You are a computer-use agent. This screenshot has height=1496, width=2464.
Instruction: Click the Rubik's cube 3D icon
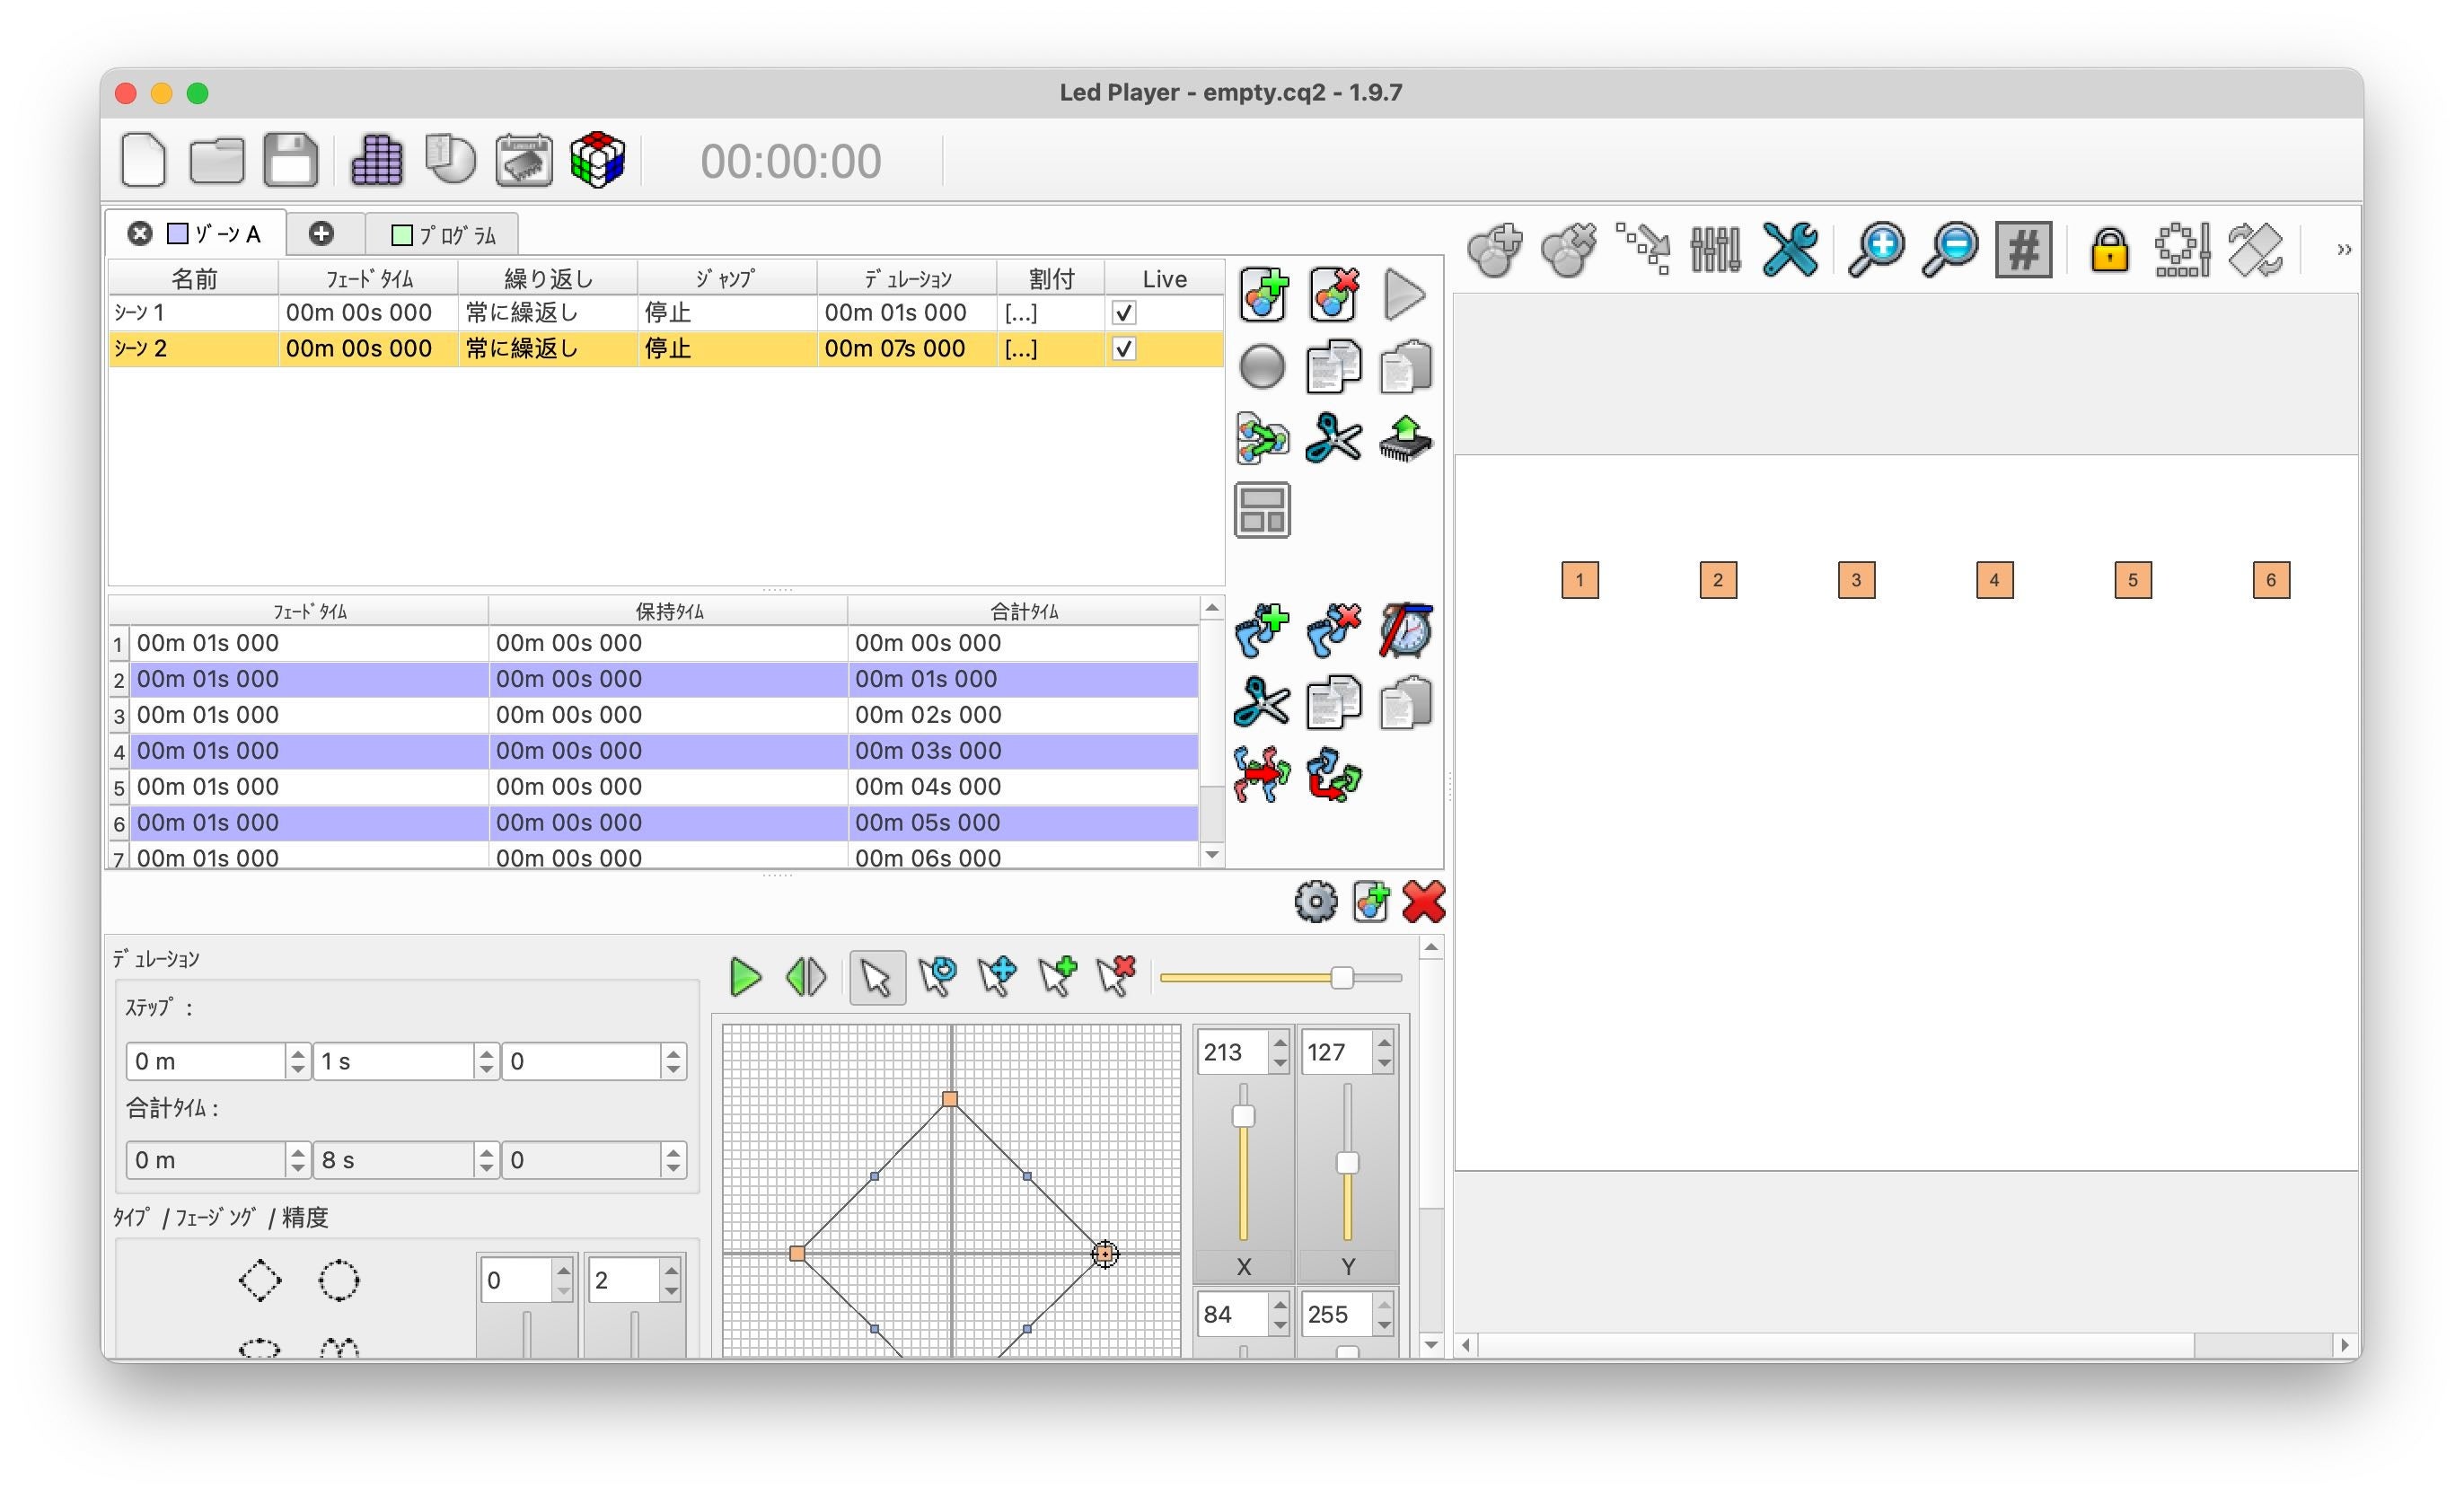(x=597, y=160)
